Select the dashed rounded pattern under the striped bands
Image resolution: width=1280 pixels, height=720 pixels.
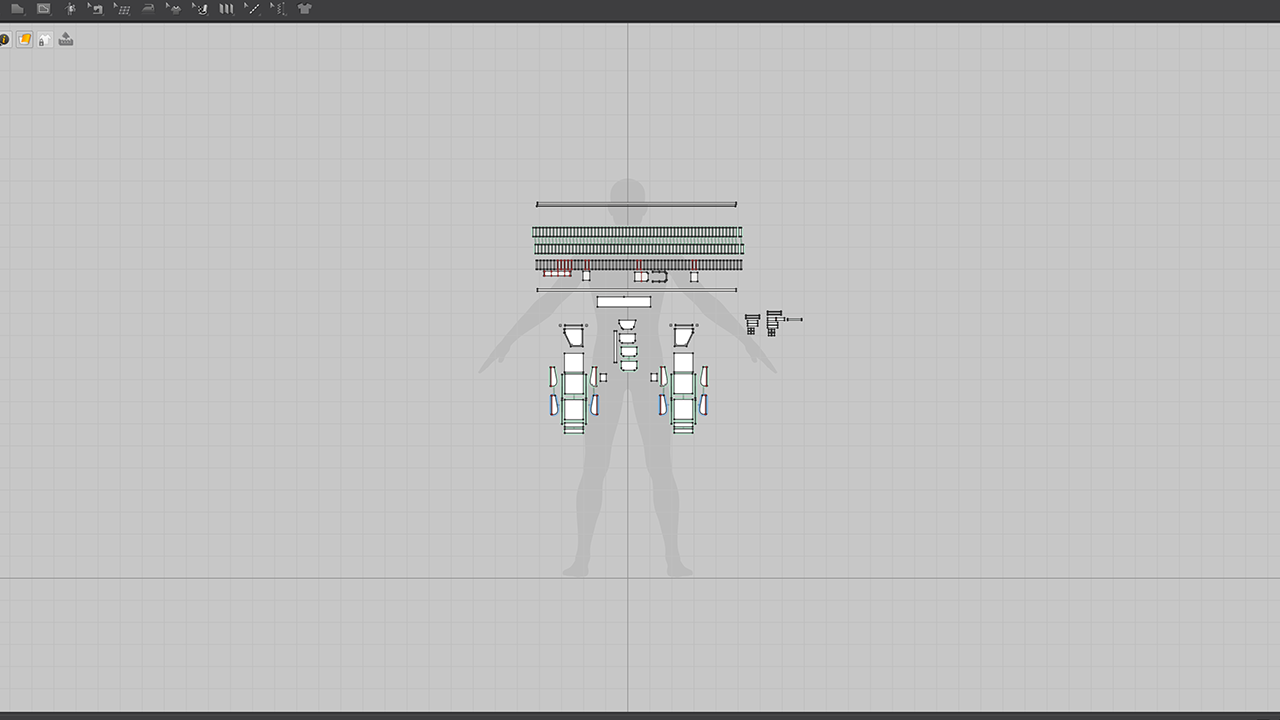tap(659, 276)
